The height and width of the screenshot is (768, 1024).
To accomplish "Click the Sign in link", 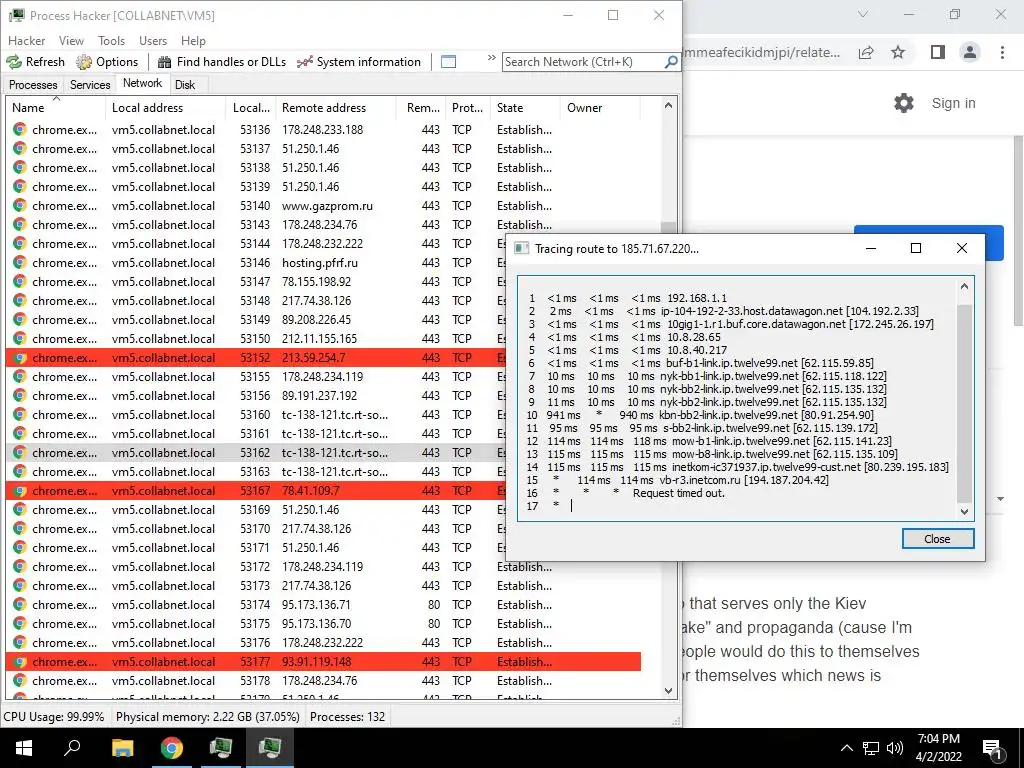I will 953,103.
